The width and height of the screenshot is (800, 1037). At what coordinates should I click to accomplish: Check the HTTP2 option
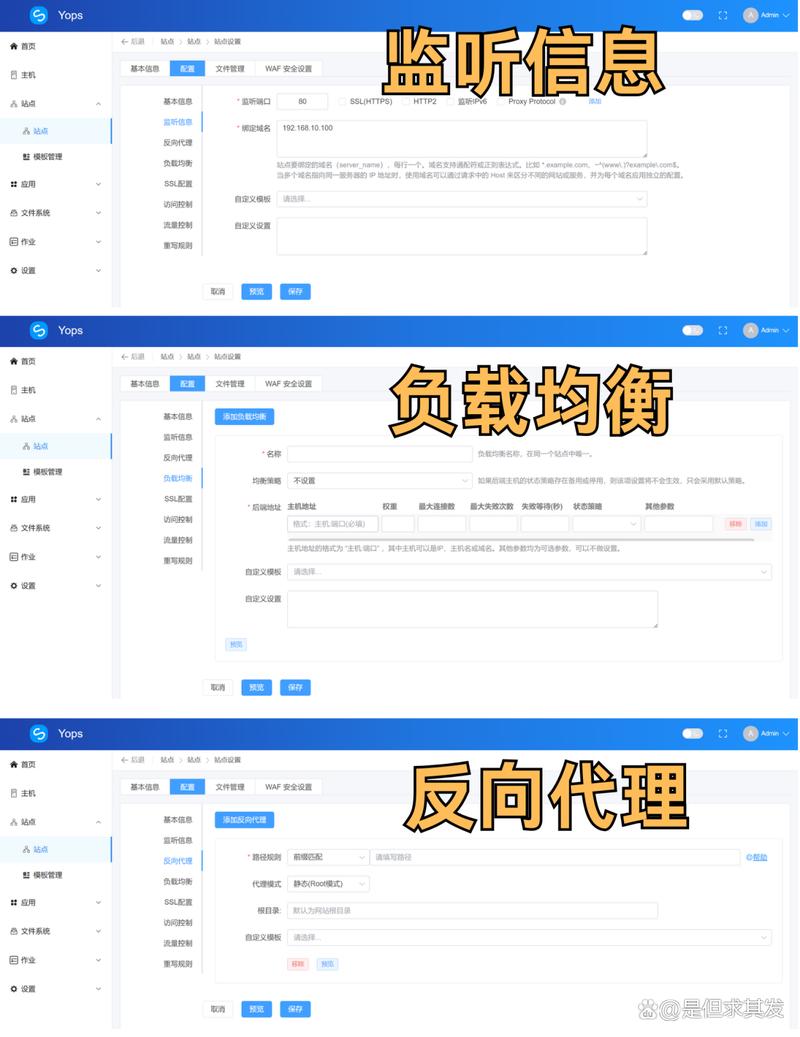click(x=405, y=101)
